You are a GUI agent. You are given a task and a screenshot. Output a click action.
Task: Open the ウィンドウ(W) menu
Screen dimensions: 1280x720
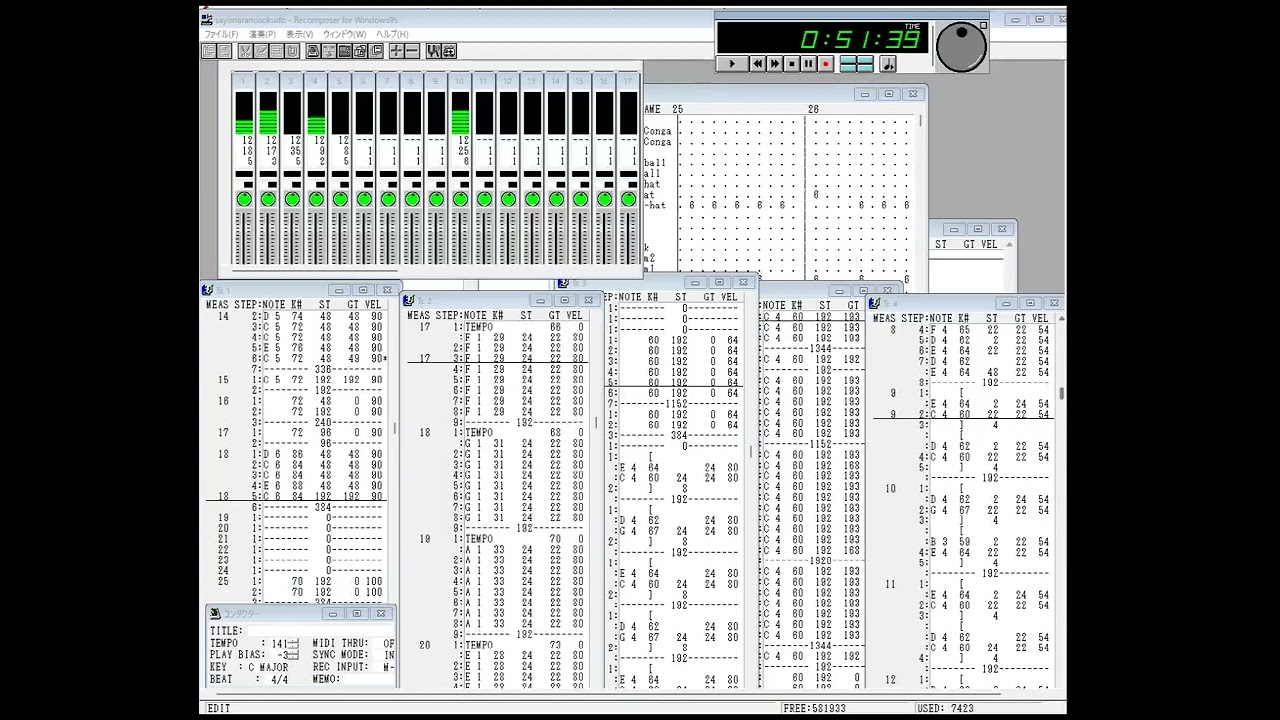coord(344,34)
